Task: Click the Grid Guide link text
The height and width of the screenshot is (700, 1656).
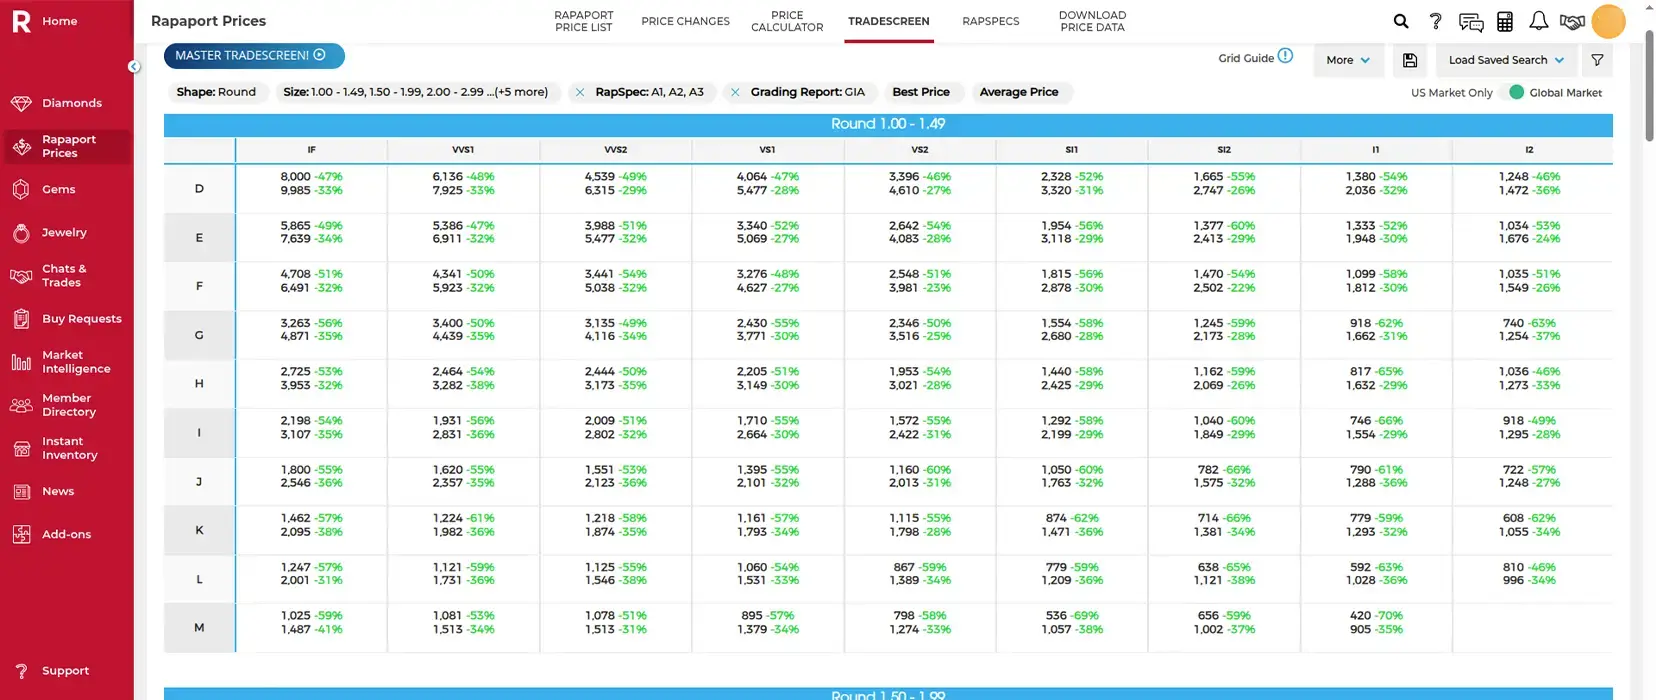Action: tap(1246, 58)
